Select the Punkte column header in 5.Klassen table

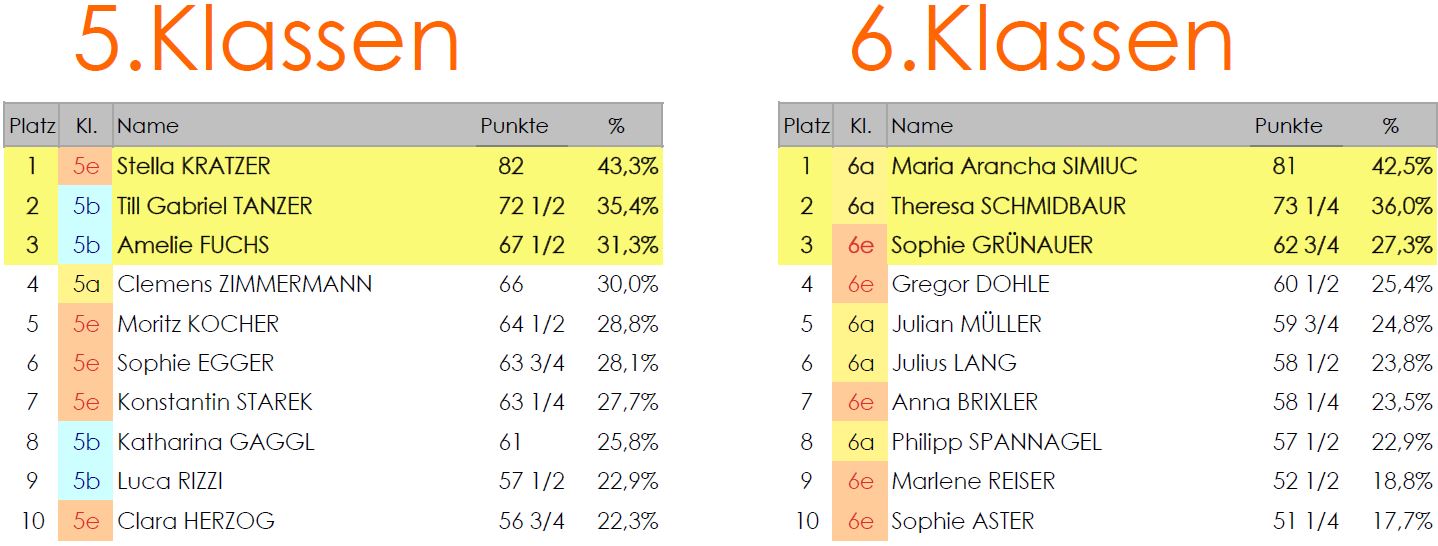pyautogui.click(x=514, y=126)
